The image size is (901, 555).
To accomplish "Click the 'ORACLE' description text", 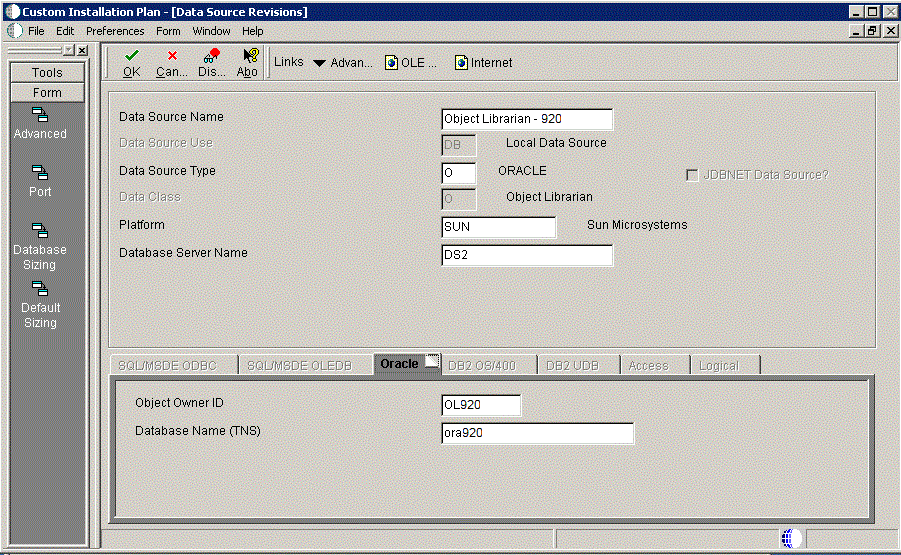I will 522,171.
